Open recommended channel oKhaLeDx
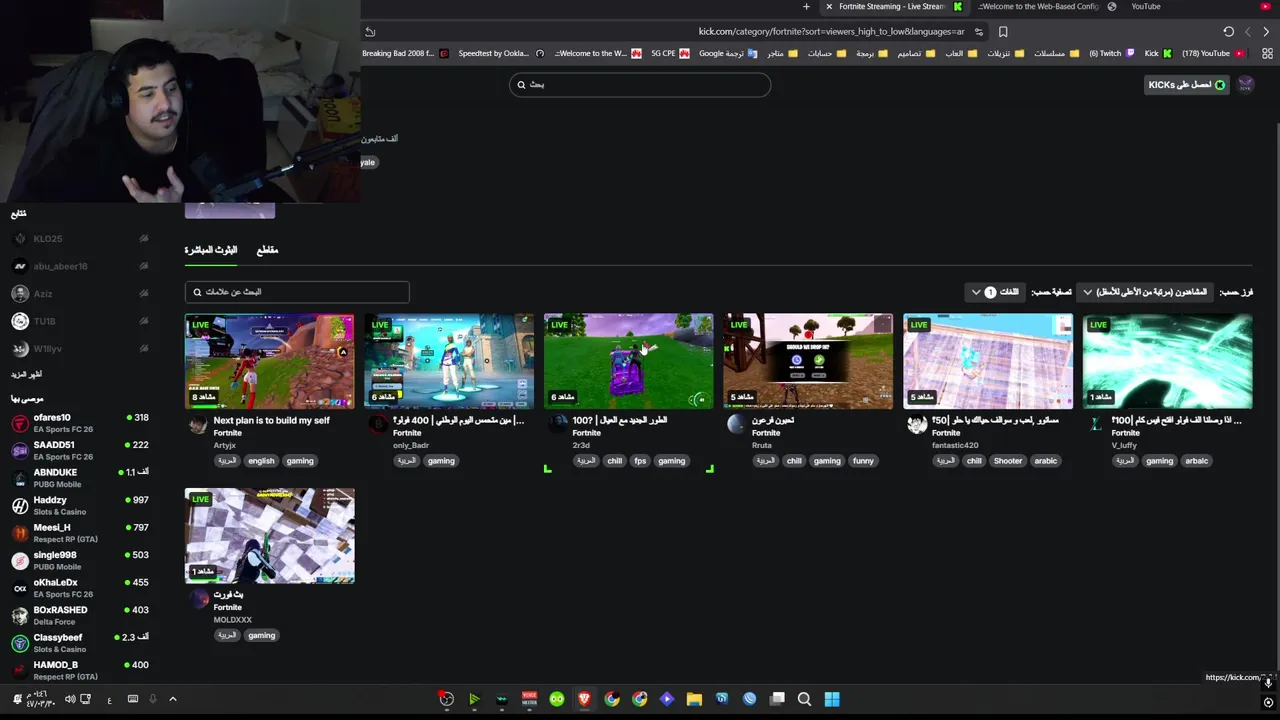This screenshot has height=720, width=1280. point(80,588)
